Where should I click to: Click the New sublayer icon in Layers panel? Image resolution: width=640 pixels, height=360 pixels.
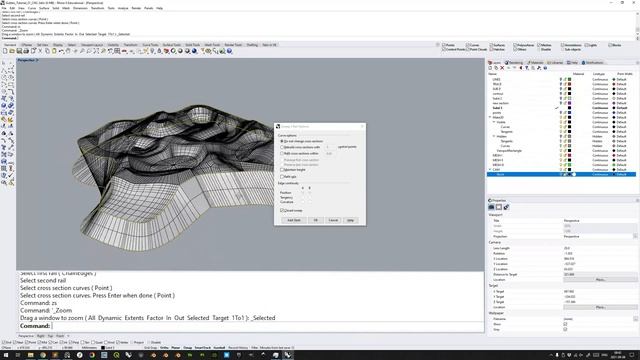point(496,68)
